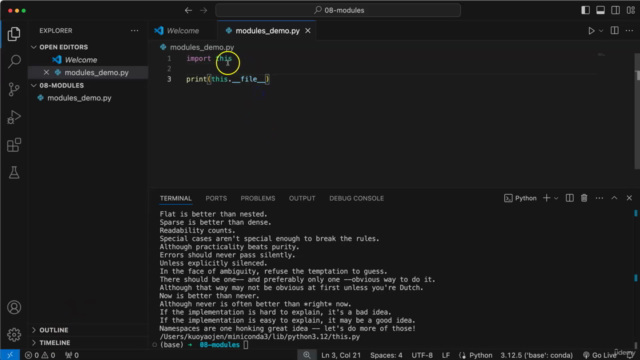This screenshot has height=360, width=640.
Task: Click the 08-modules command center search box
Action: pyautogui.click(x=338, y=10)
